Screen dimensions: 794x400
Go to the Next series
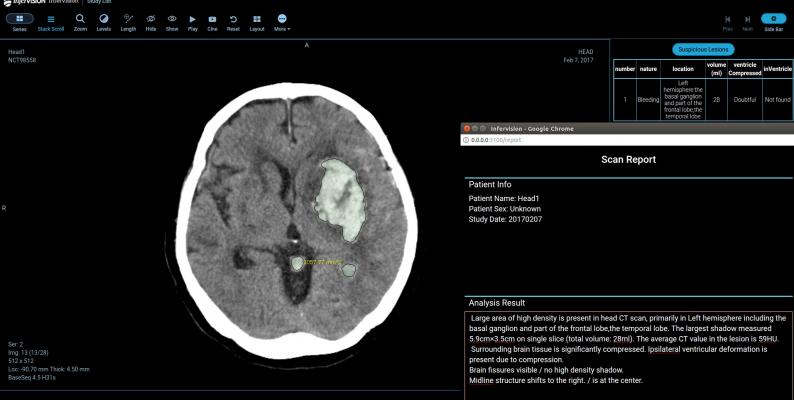point(747,22)
